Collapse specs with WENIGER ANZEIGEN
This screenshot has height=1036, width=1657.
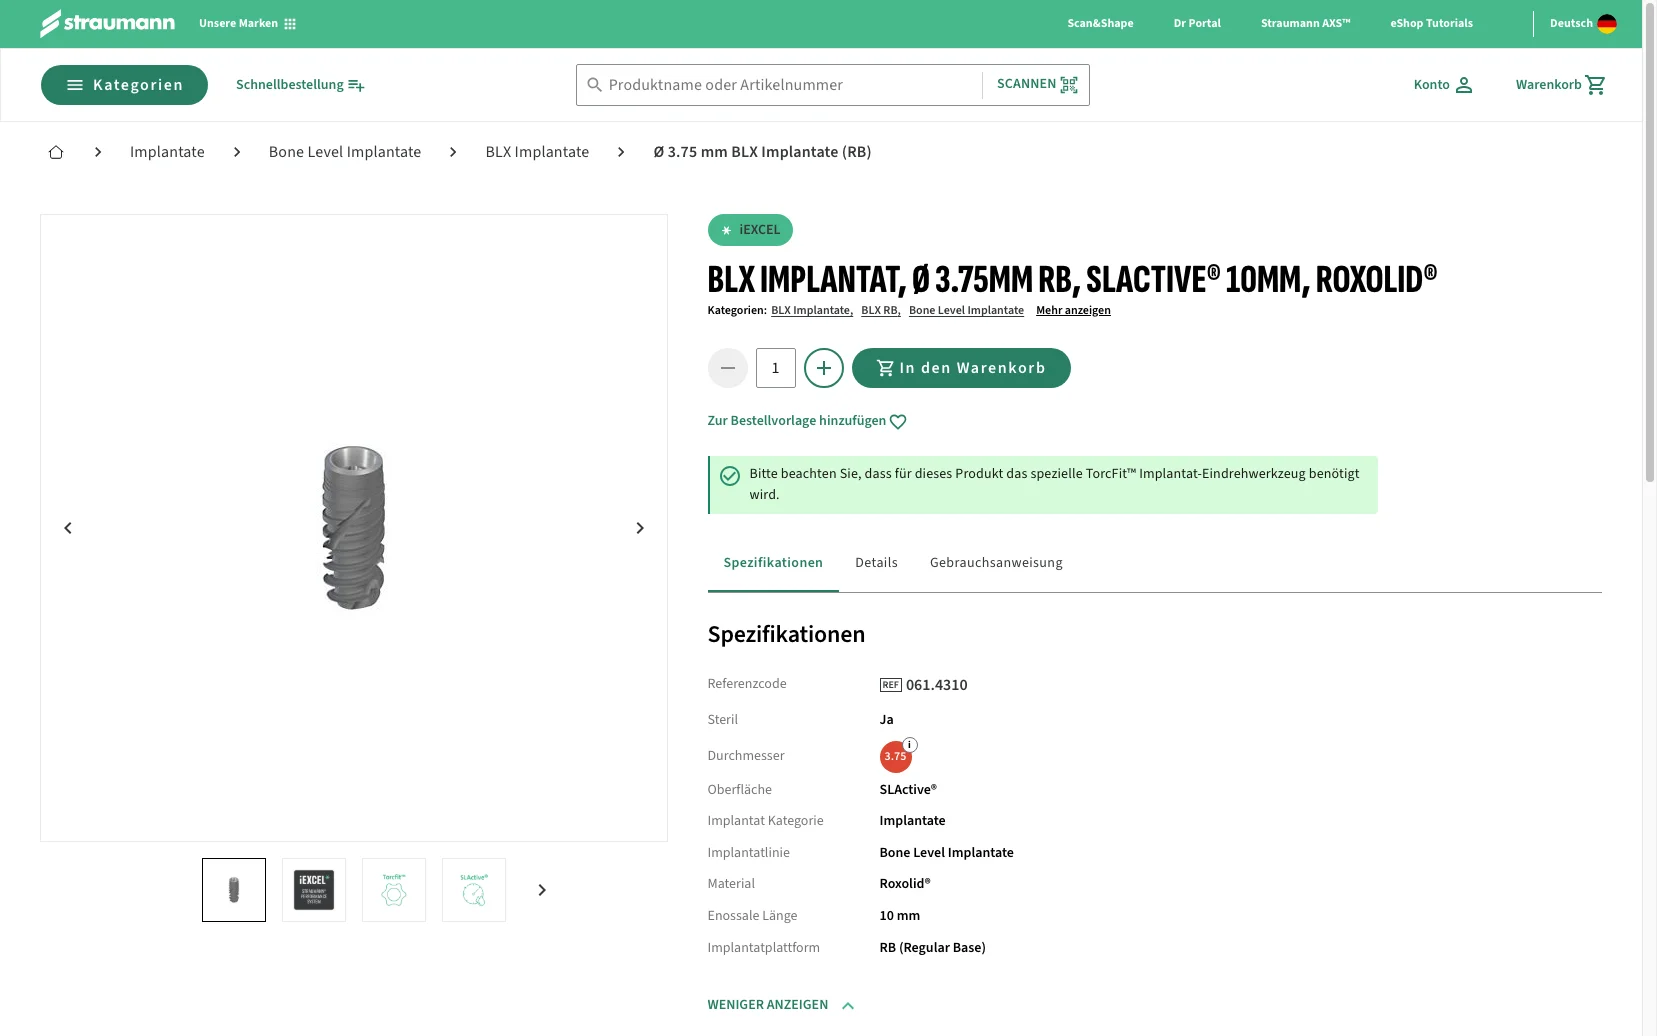pos(781,1005)
